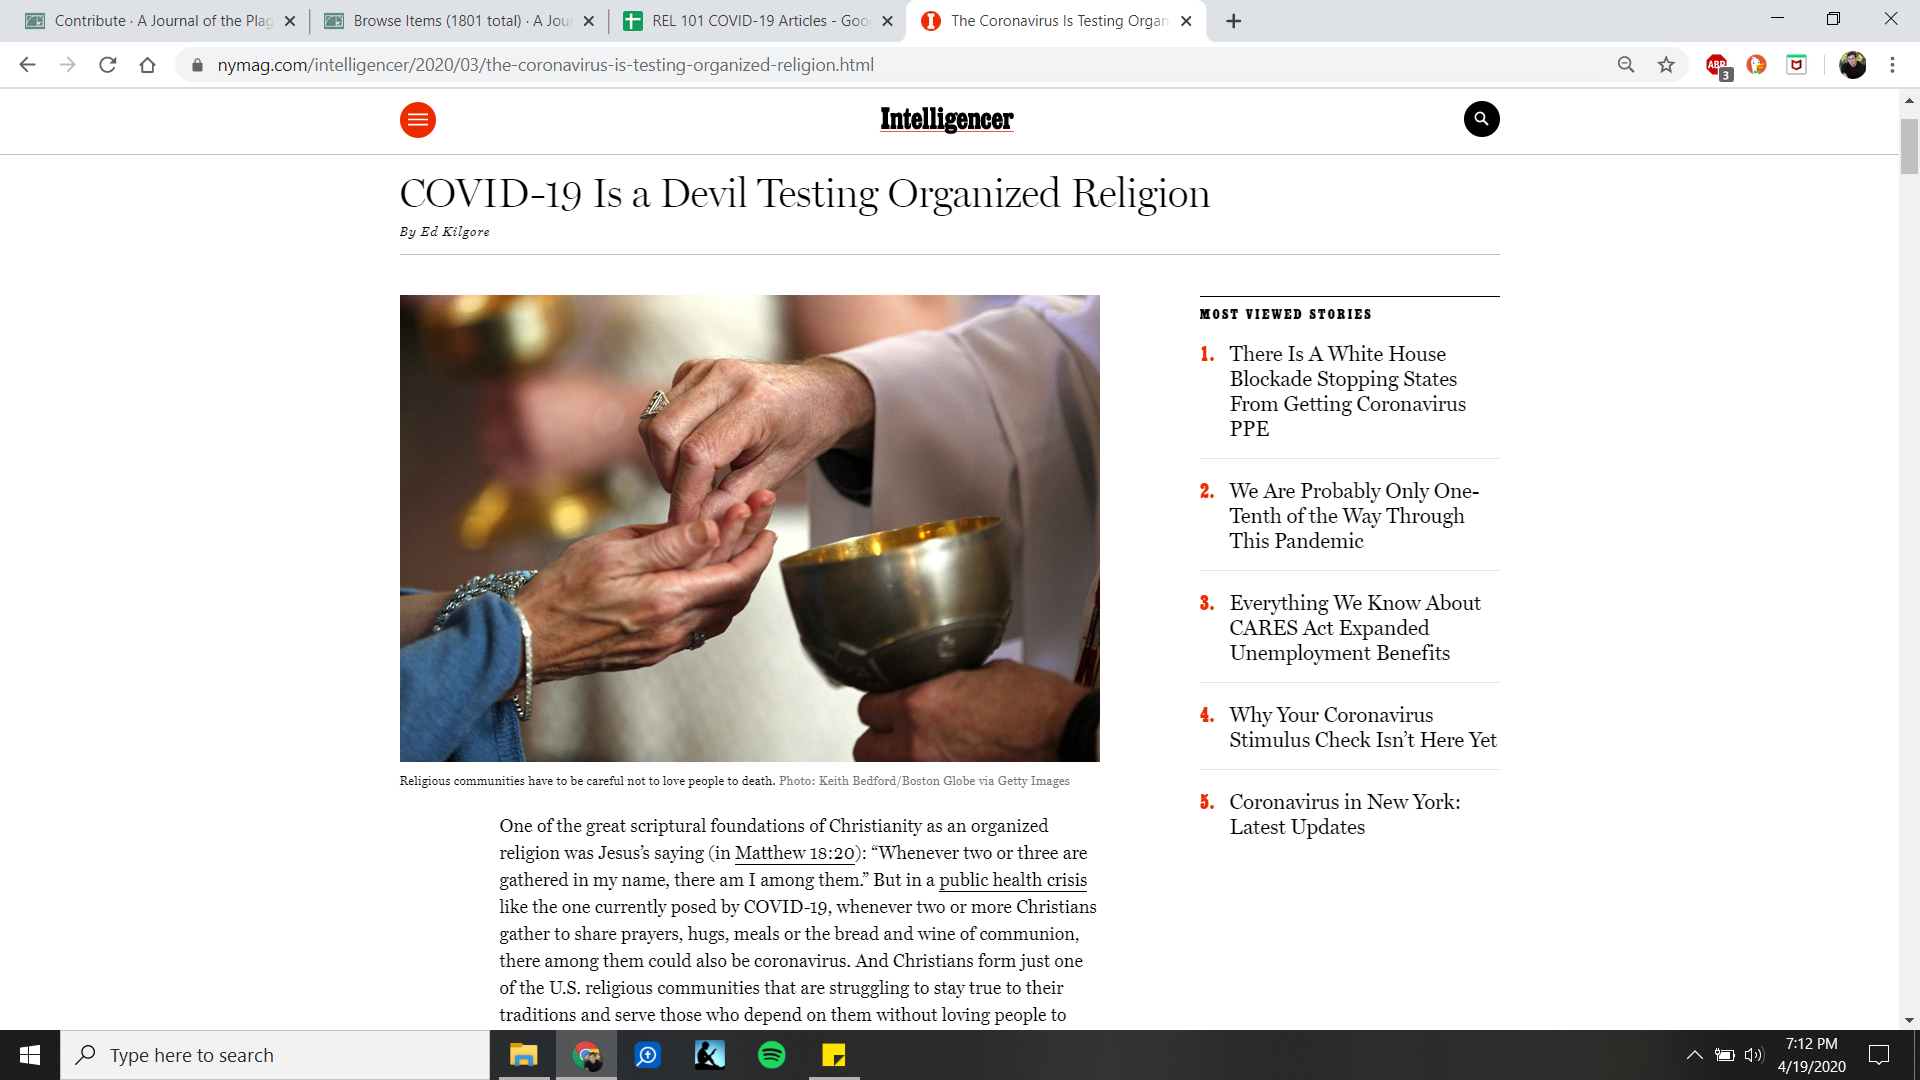Open the Pocket extension icon

[x=1796, y=65]
